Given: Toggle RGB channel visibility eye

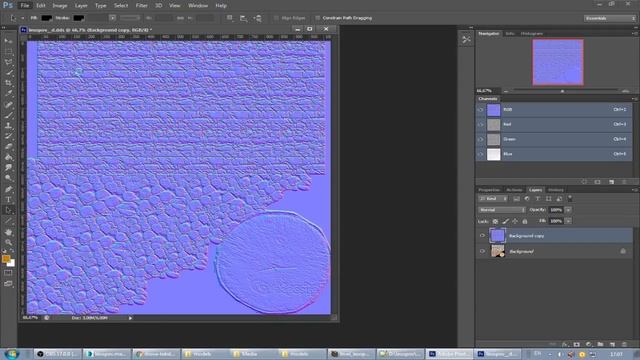Looking at the screenshot, I should 481,110.
